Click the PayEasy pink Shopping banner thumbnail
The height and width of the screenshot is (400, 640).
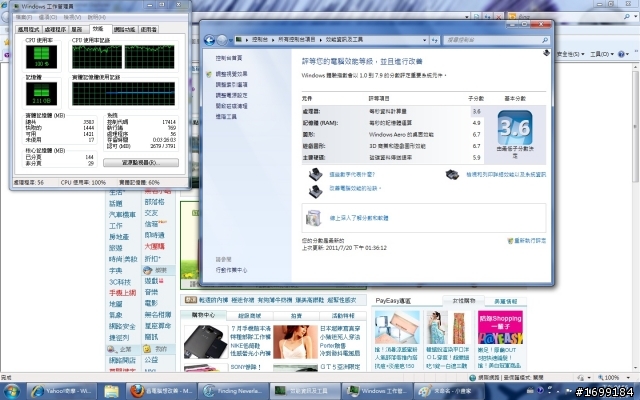[x=500, y=327]
